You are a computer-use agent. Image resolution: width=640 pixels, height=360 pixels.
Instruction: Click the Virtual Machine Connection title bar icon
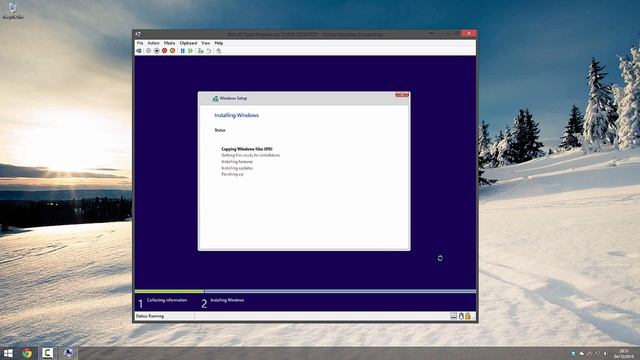click(138, 34)
